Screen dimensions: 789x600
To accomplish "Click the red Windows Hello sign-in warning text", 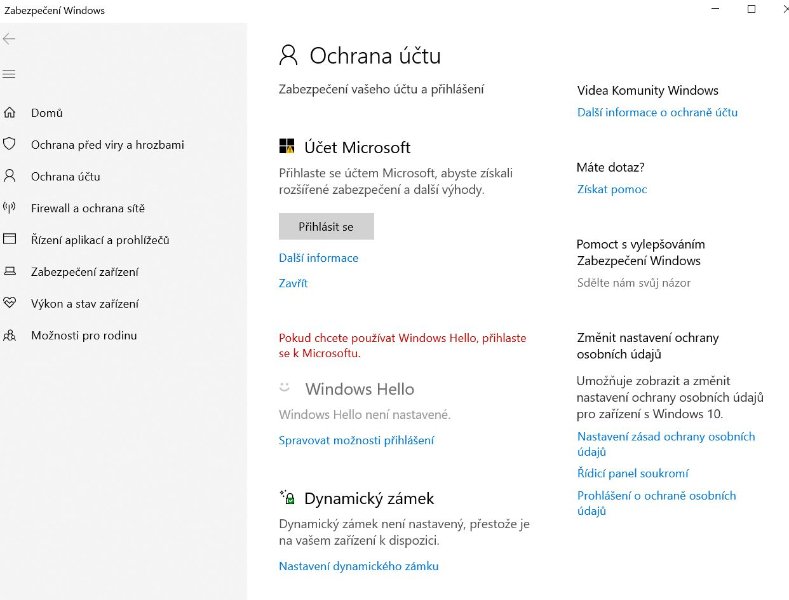I will [x=403, y=345].
